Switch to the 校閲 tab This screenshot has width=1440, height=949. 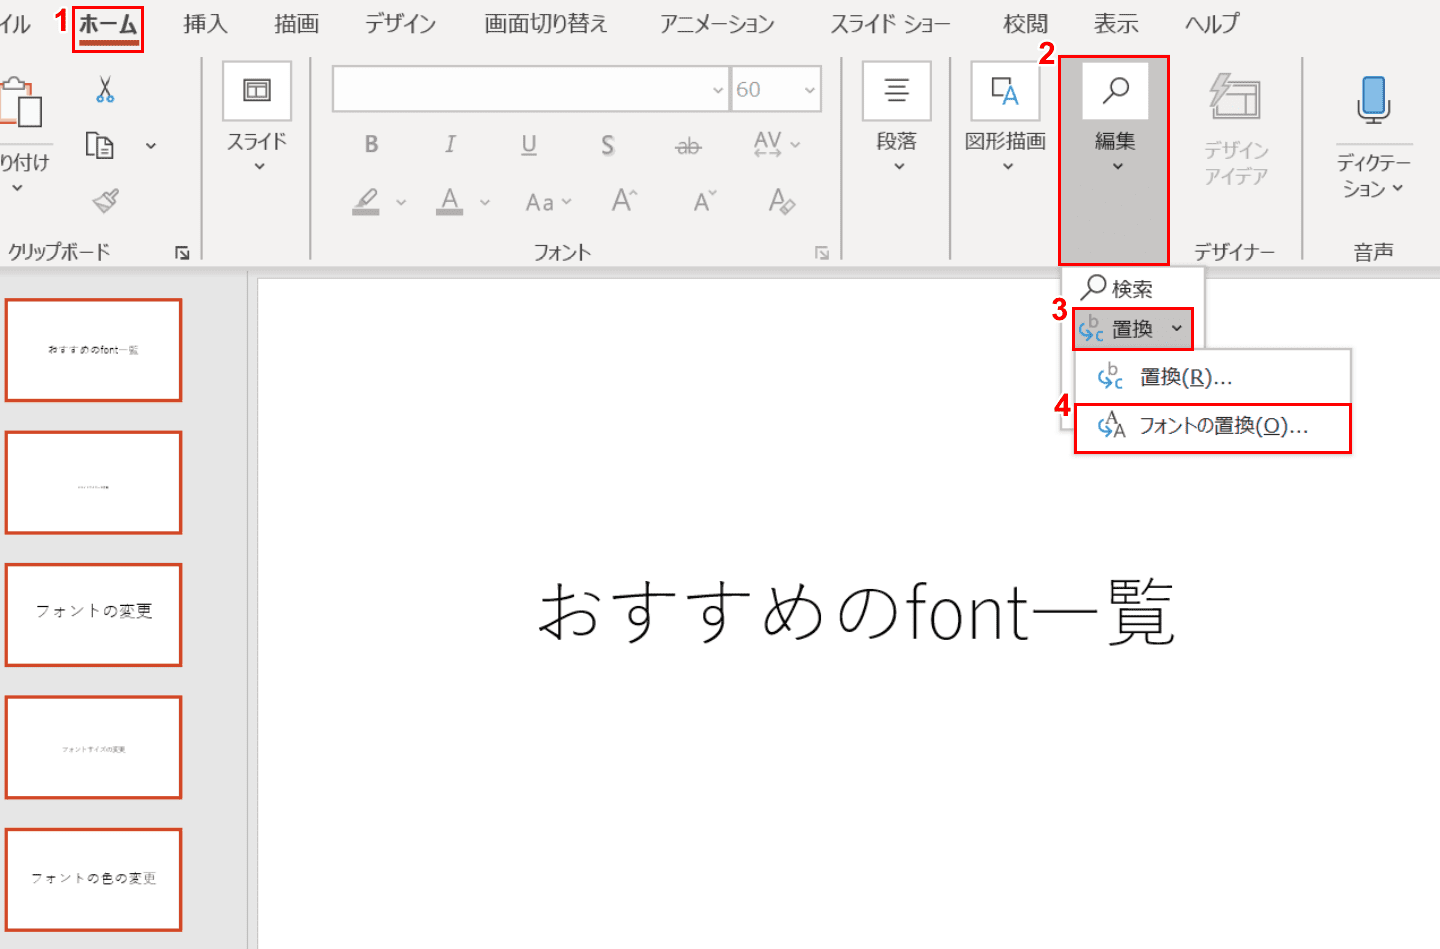[x=1025, y=24]
